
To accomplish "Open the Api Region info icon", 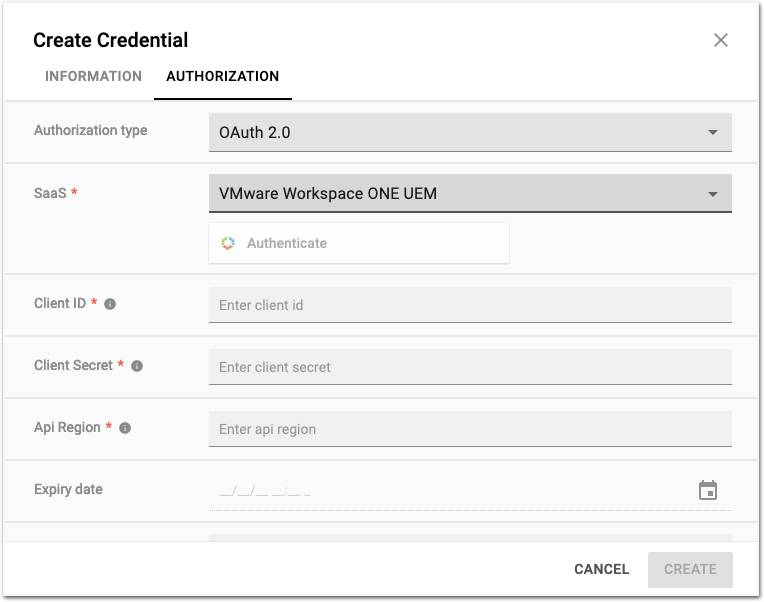I will 125,428.
